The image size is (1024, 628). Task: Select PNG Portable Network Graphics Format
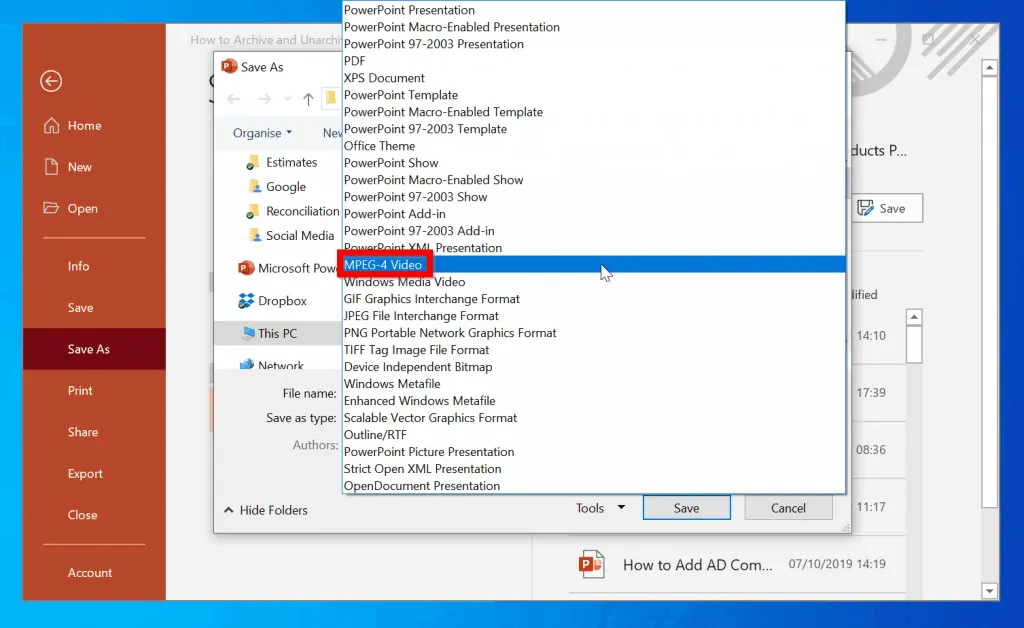coord(594,332)
